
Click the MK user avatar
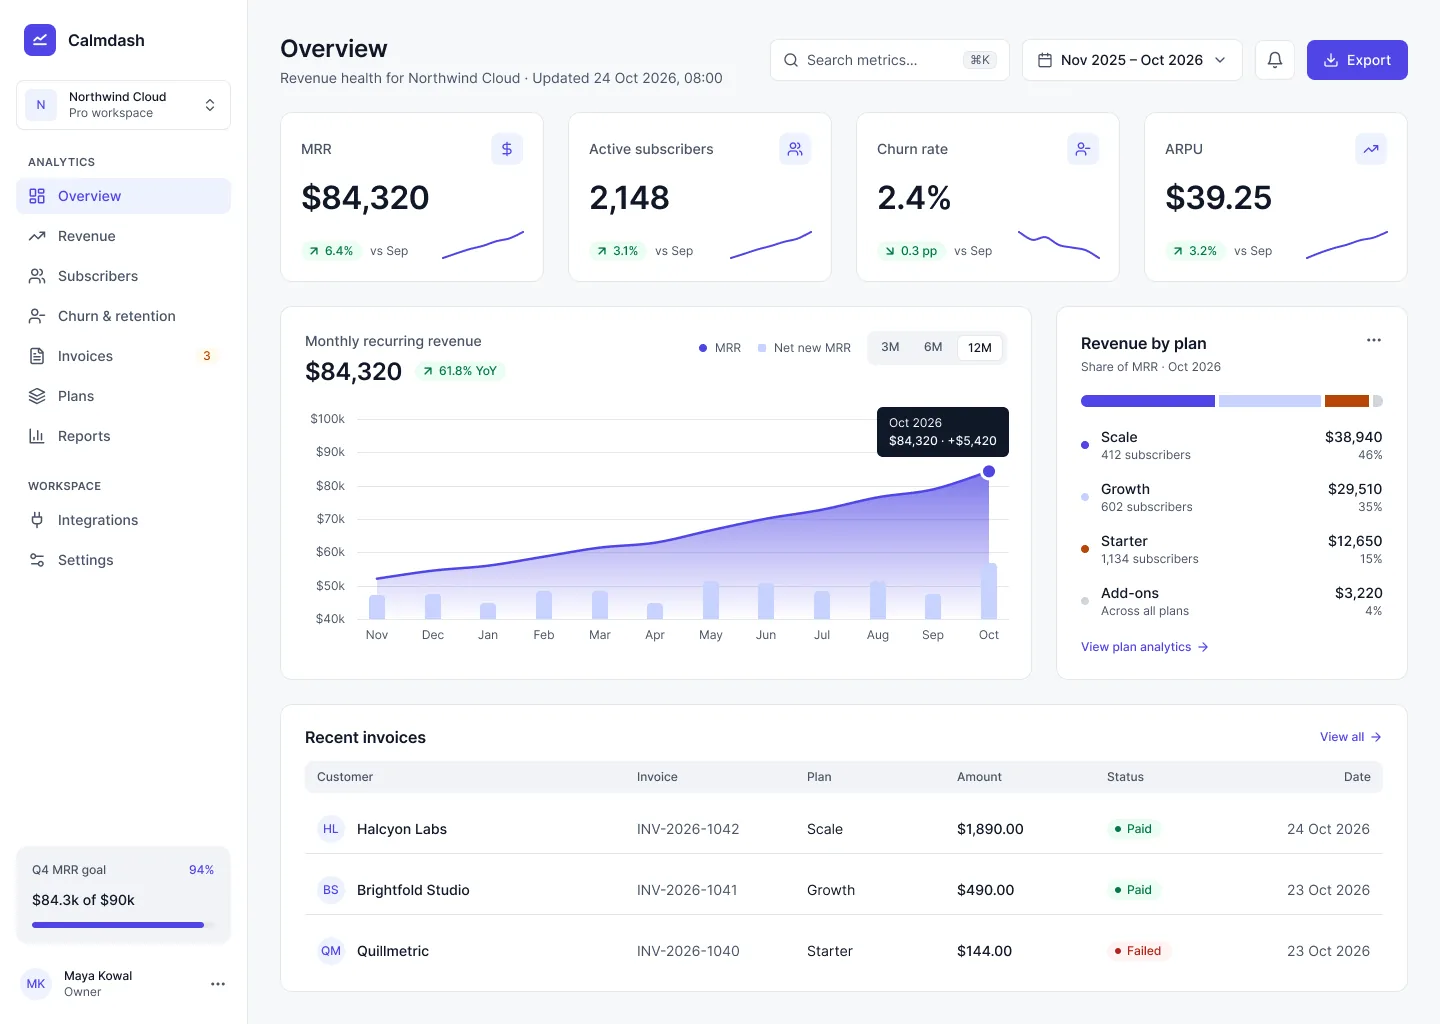tap(36, 984)
